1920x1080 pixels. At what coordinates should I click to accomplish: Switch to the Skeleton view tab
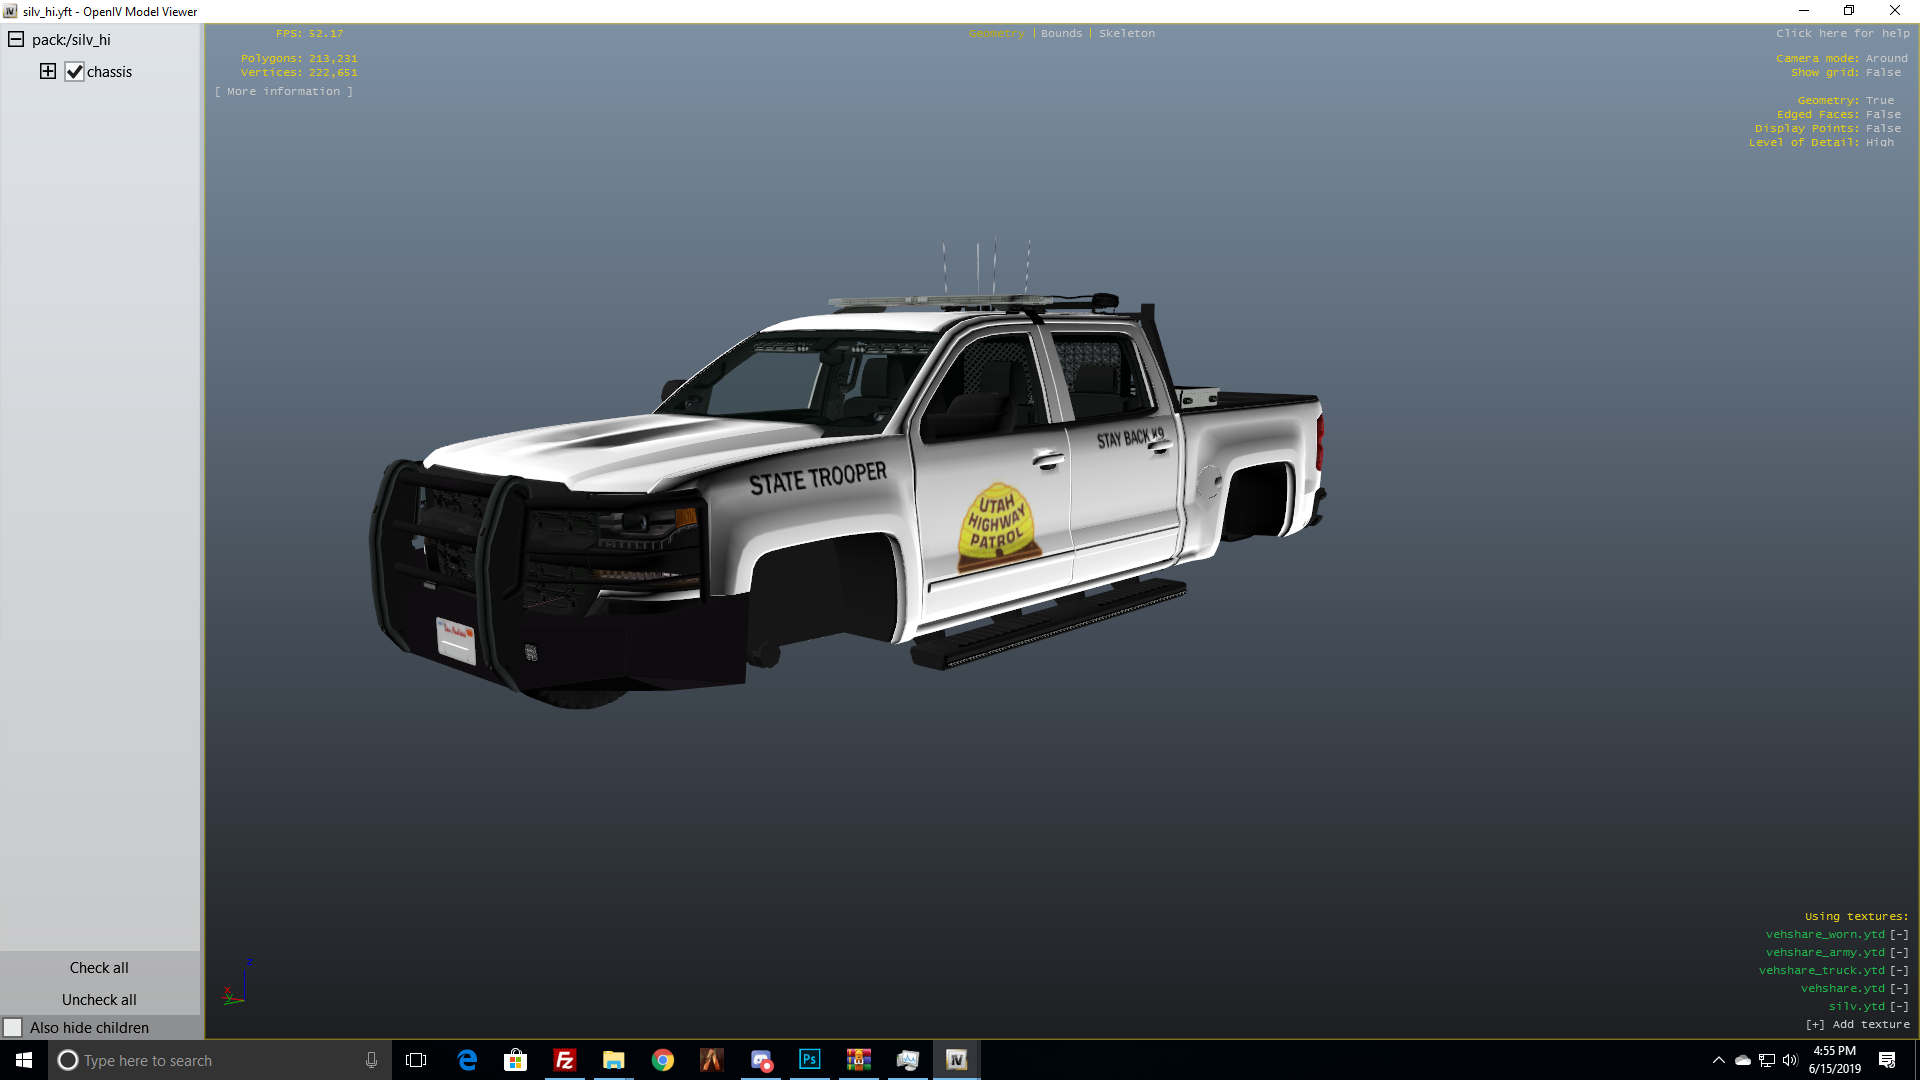[x=1126, y=34]
